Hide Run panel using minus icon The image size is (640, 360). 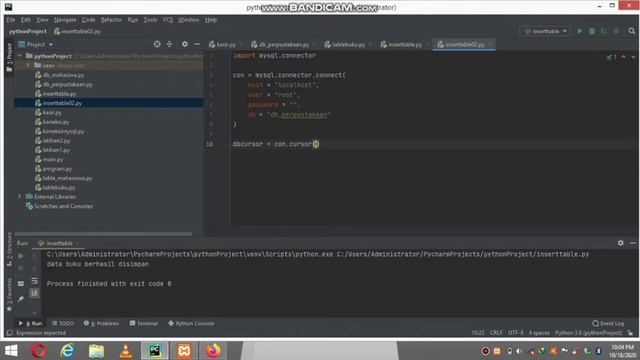pos(633,243)
